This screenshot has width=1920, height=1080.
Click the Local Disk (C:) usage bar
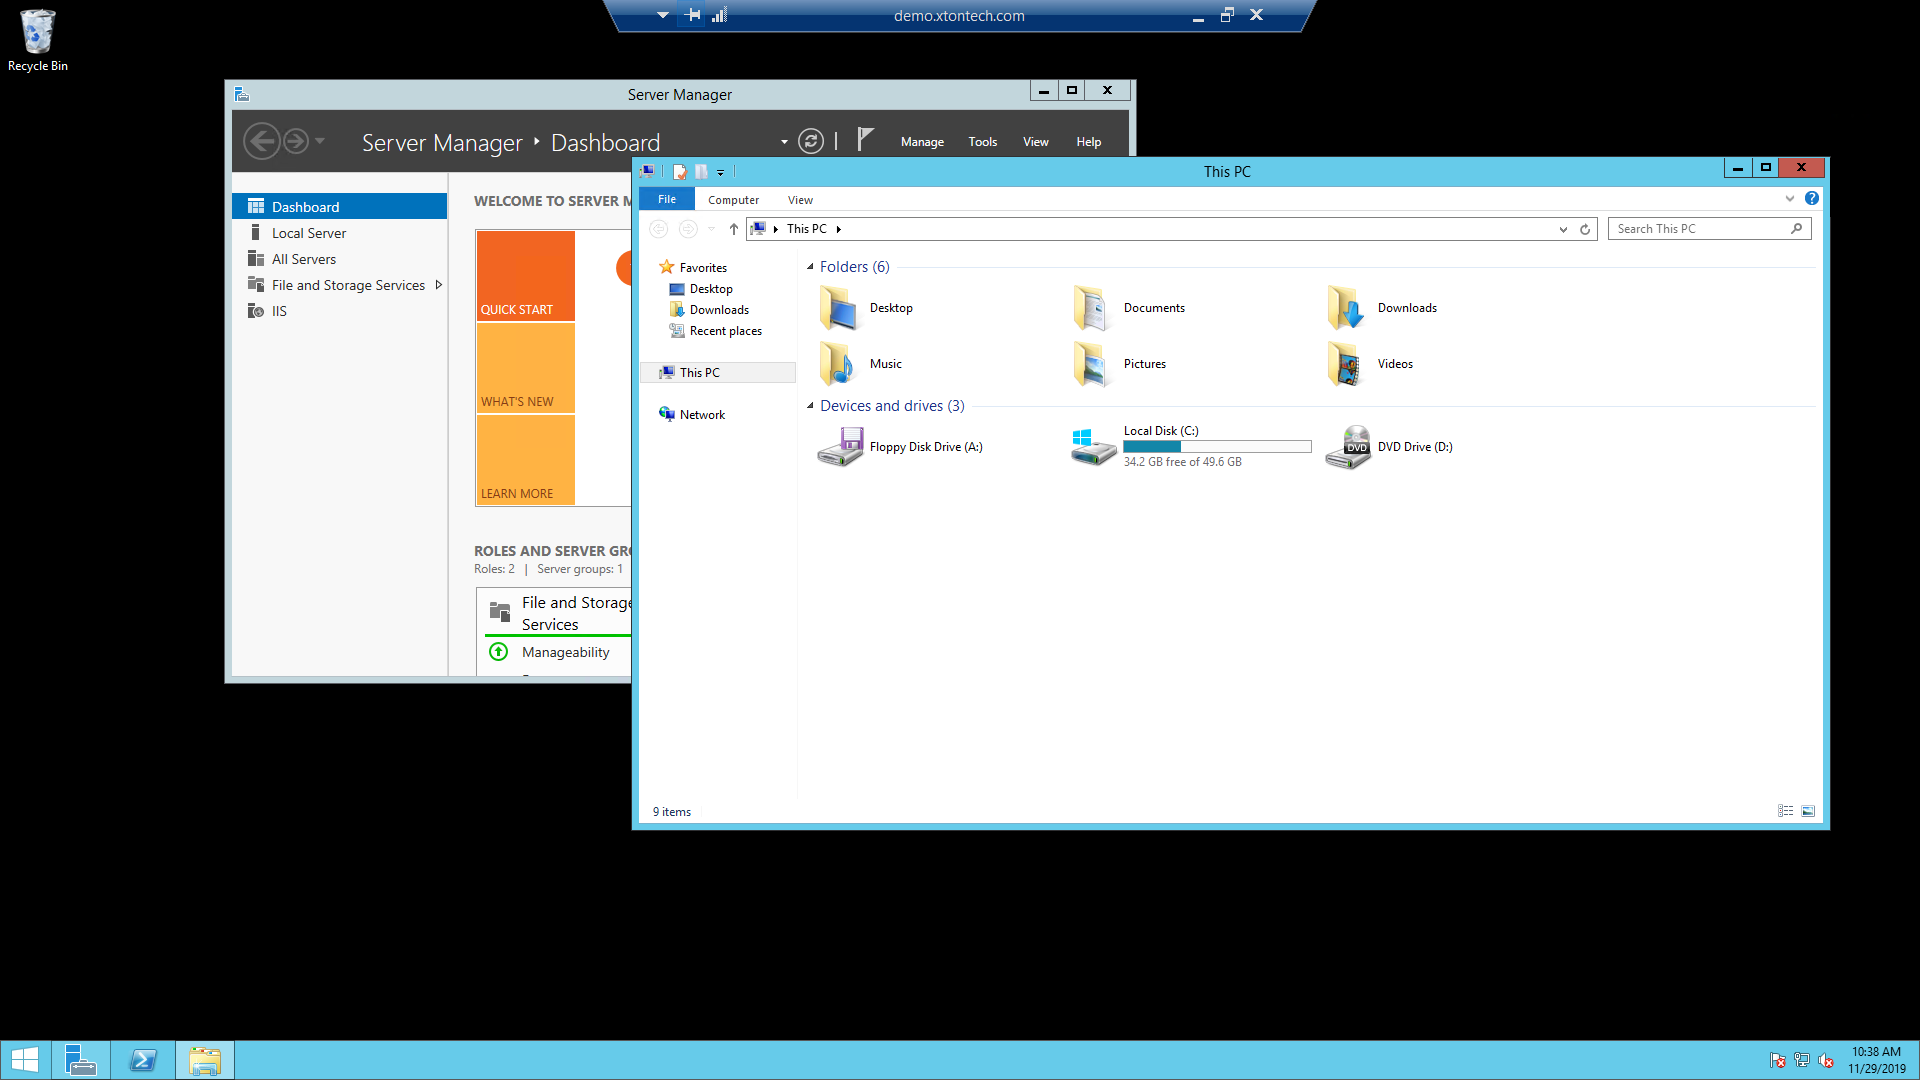(1216, 447)
